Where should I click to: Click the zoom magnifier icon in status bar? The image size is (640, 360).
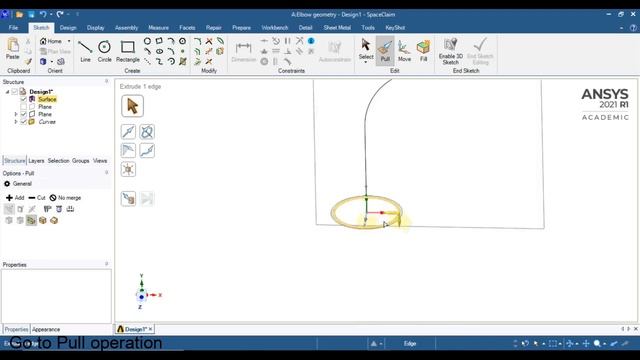tap(597, 344)
